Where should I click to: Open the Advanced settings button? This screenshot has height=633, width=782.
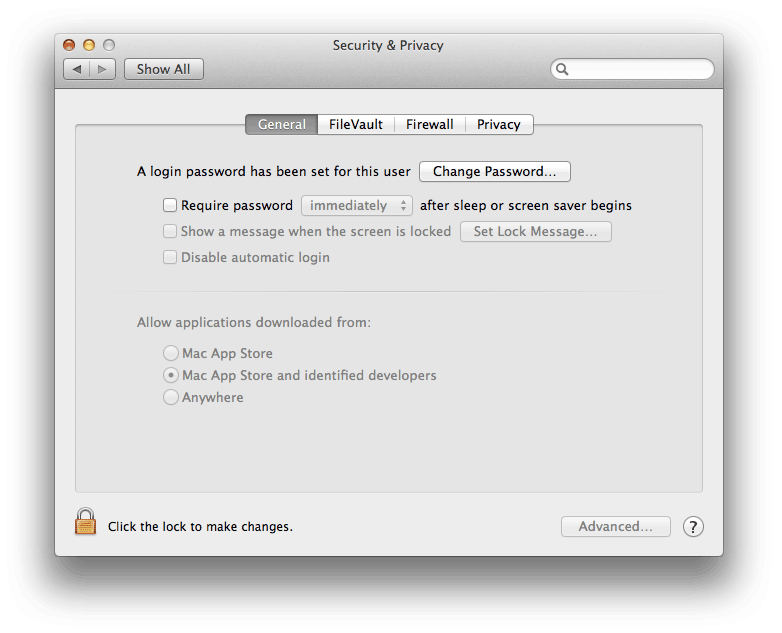pyautogui.click(x=615, y=527)
